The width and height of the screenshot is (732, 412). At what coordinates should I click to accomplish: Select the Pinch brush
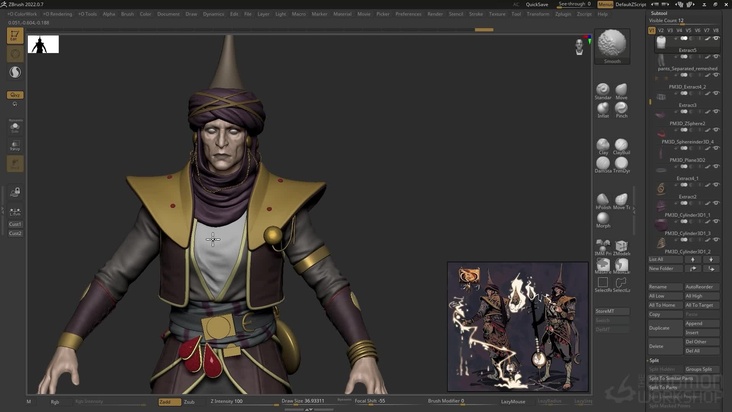tap(621, 110)
